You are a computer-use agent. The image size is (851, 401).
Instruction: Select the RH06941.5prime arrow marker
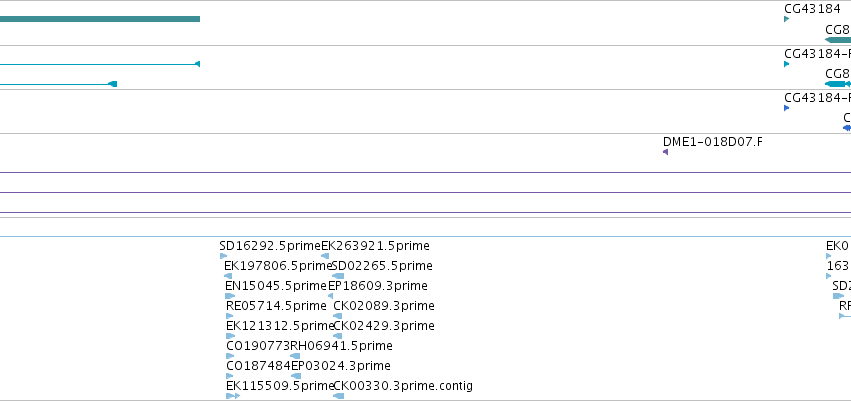click(x=295, y=356)
